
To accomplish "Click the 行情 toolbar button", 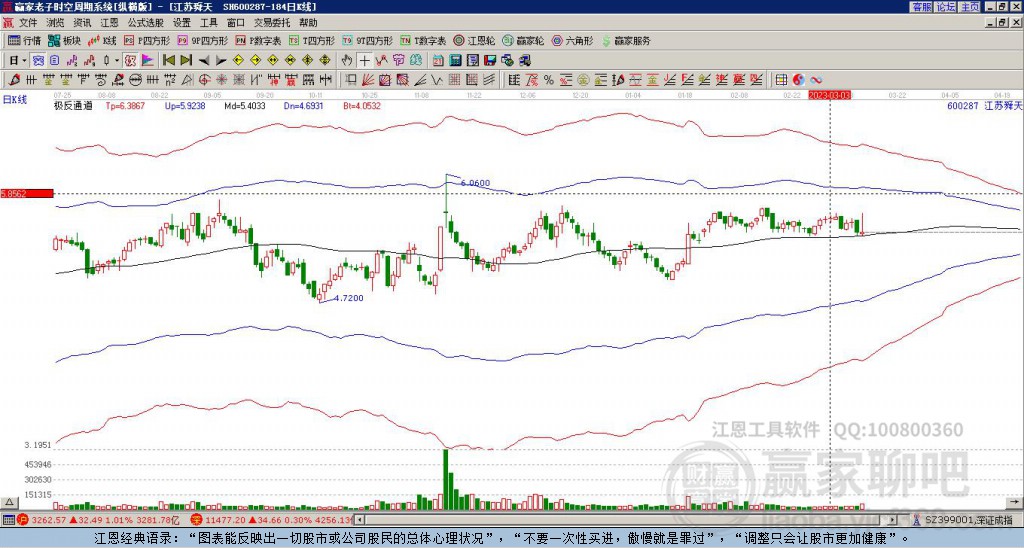I will click(24, 40).
